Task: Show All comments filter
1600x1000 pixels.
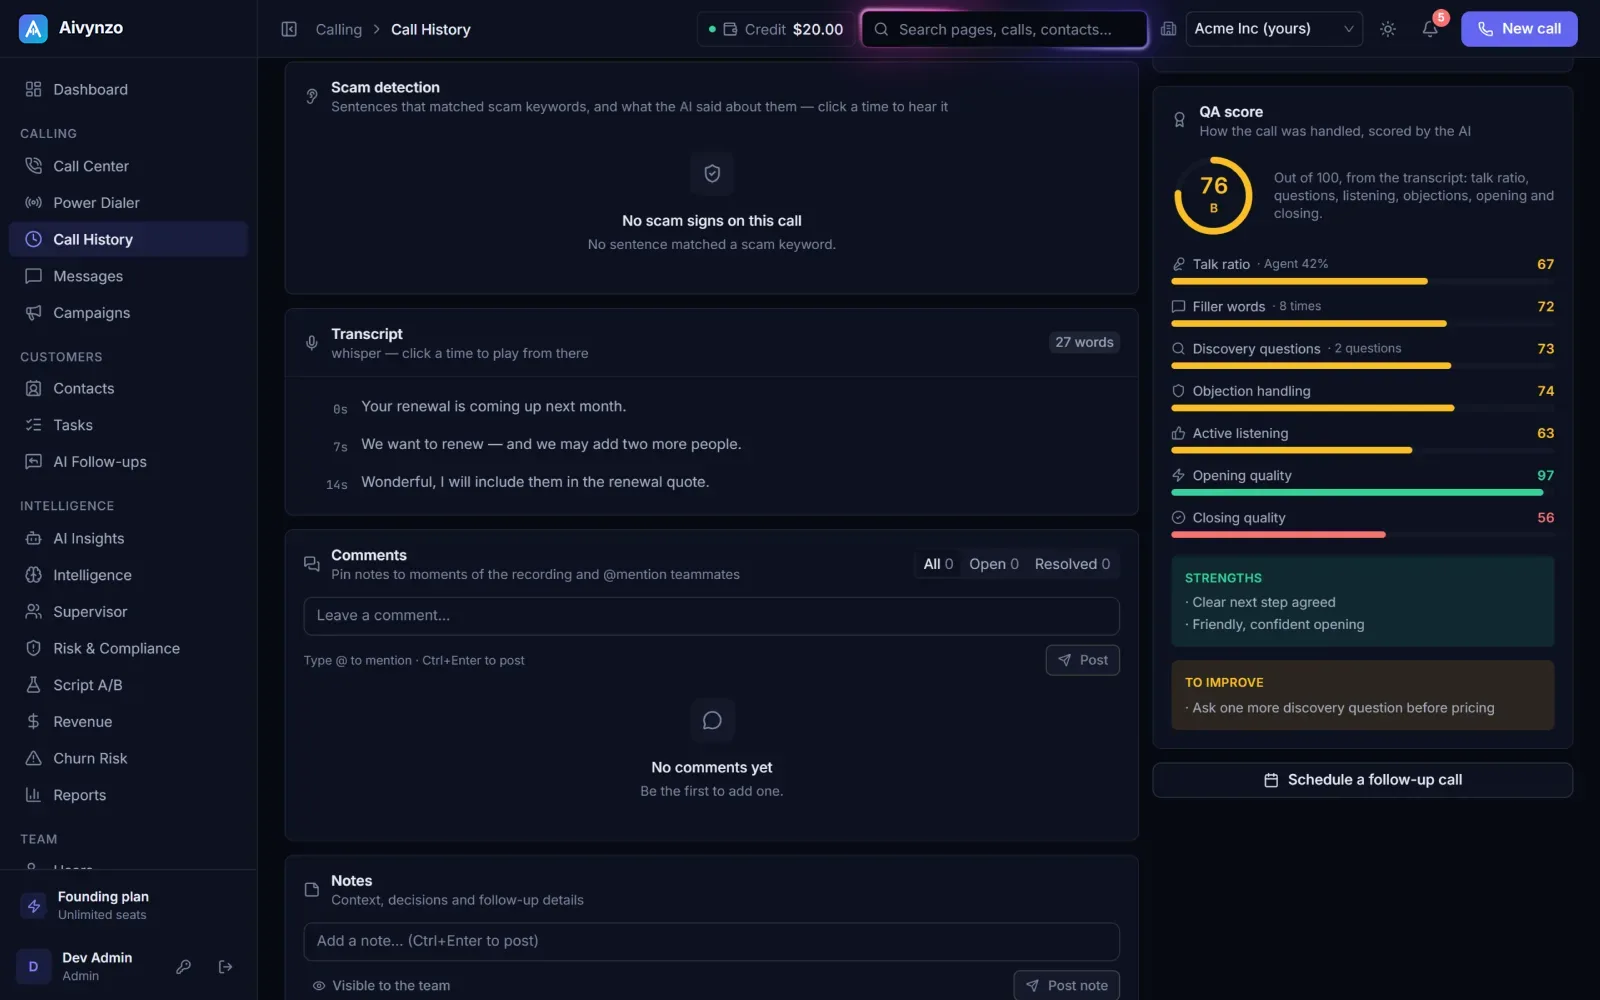Action: pyautogui.click(x=938, y=564)
